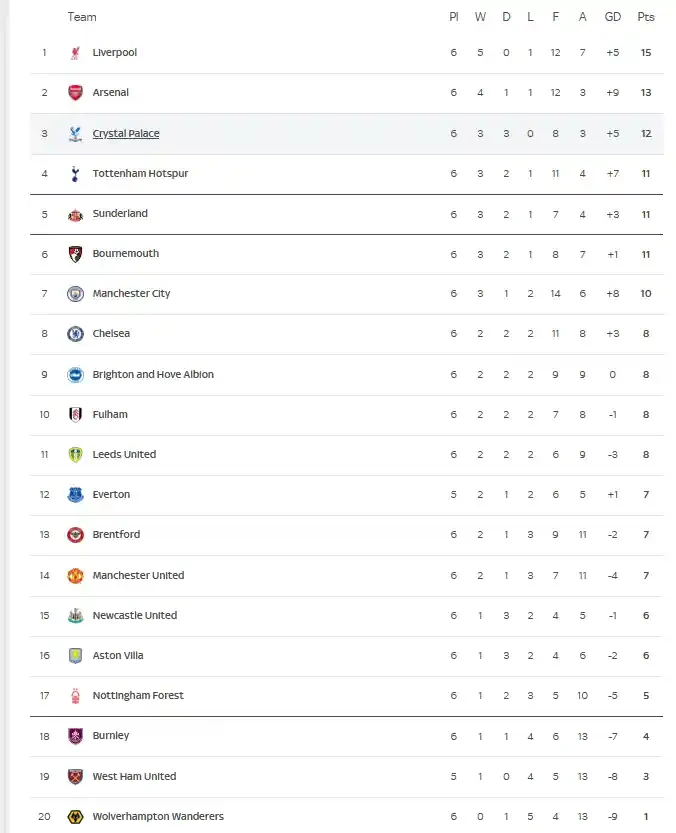Image resolution: width=676 pixels, height=833 pixels.
Task: Click the Wolverhampton Wanderers club crest
Action: 75,816
